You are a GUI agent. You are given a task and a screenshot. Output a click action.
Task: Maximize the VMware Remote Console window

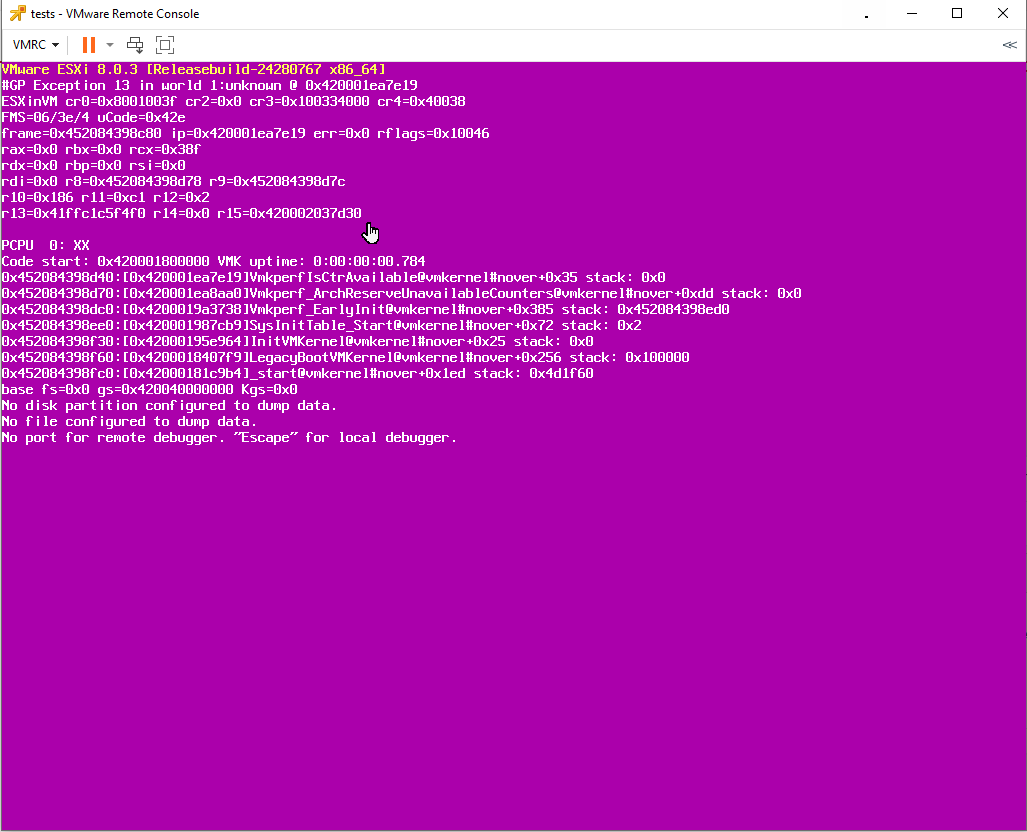(957, 13)
